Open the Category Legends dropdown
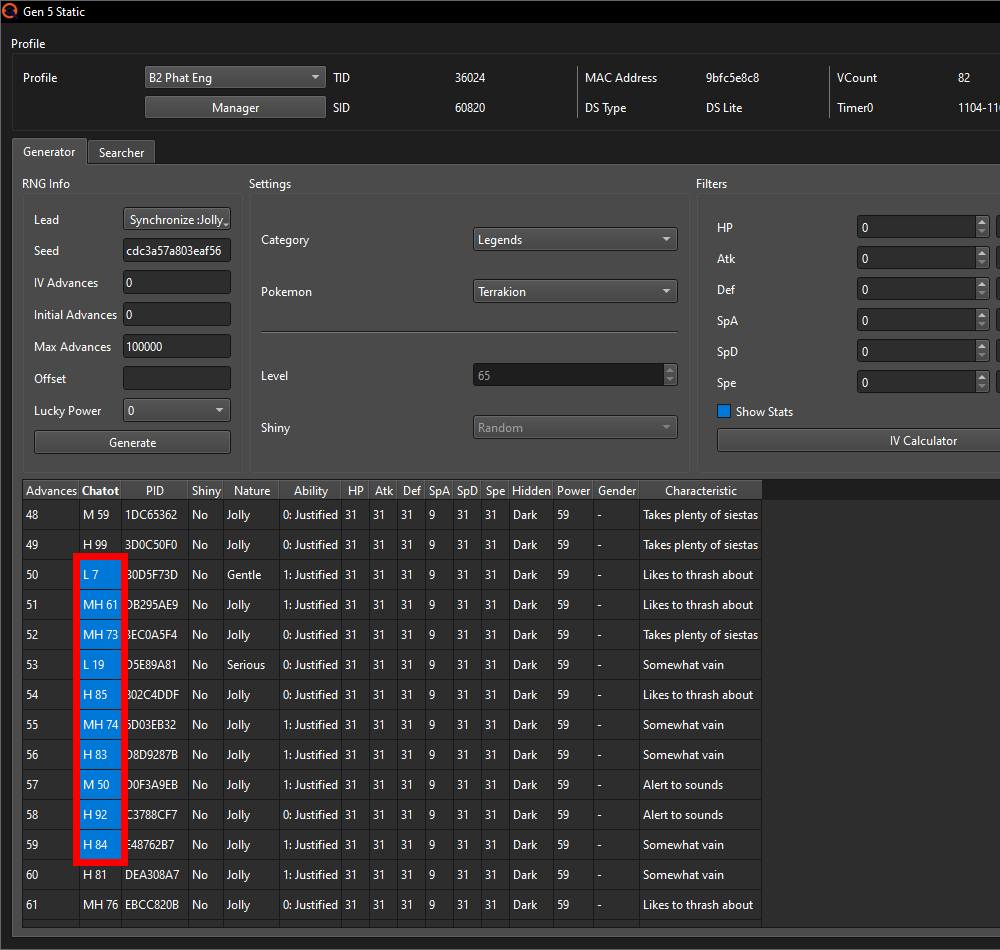The width and height of the screenshot is (1000, 950). [x=575, y=240]
